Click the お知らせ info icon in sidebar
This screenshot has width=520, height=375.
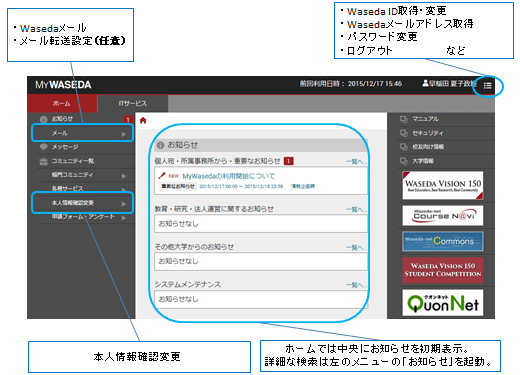tap(44, 119)
